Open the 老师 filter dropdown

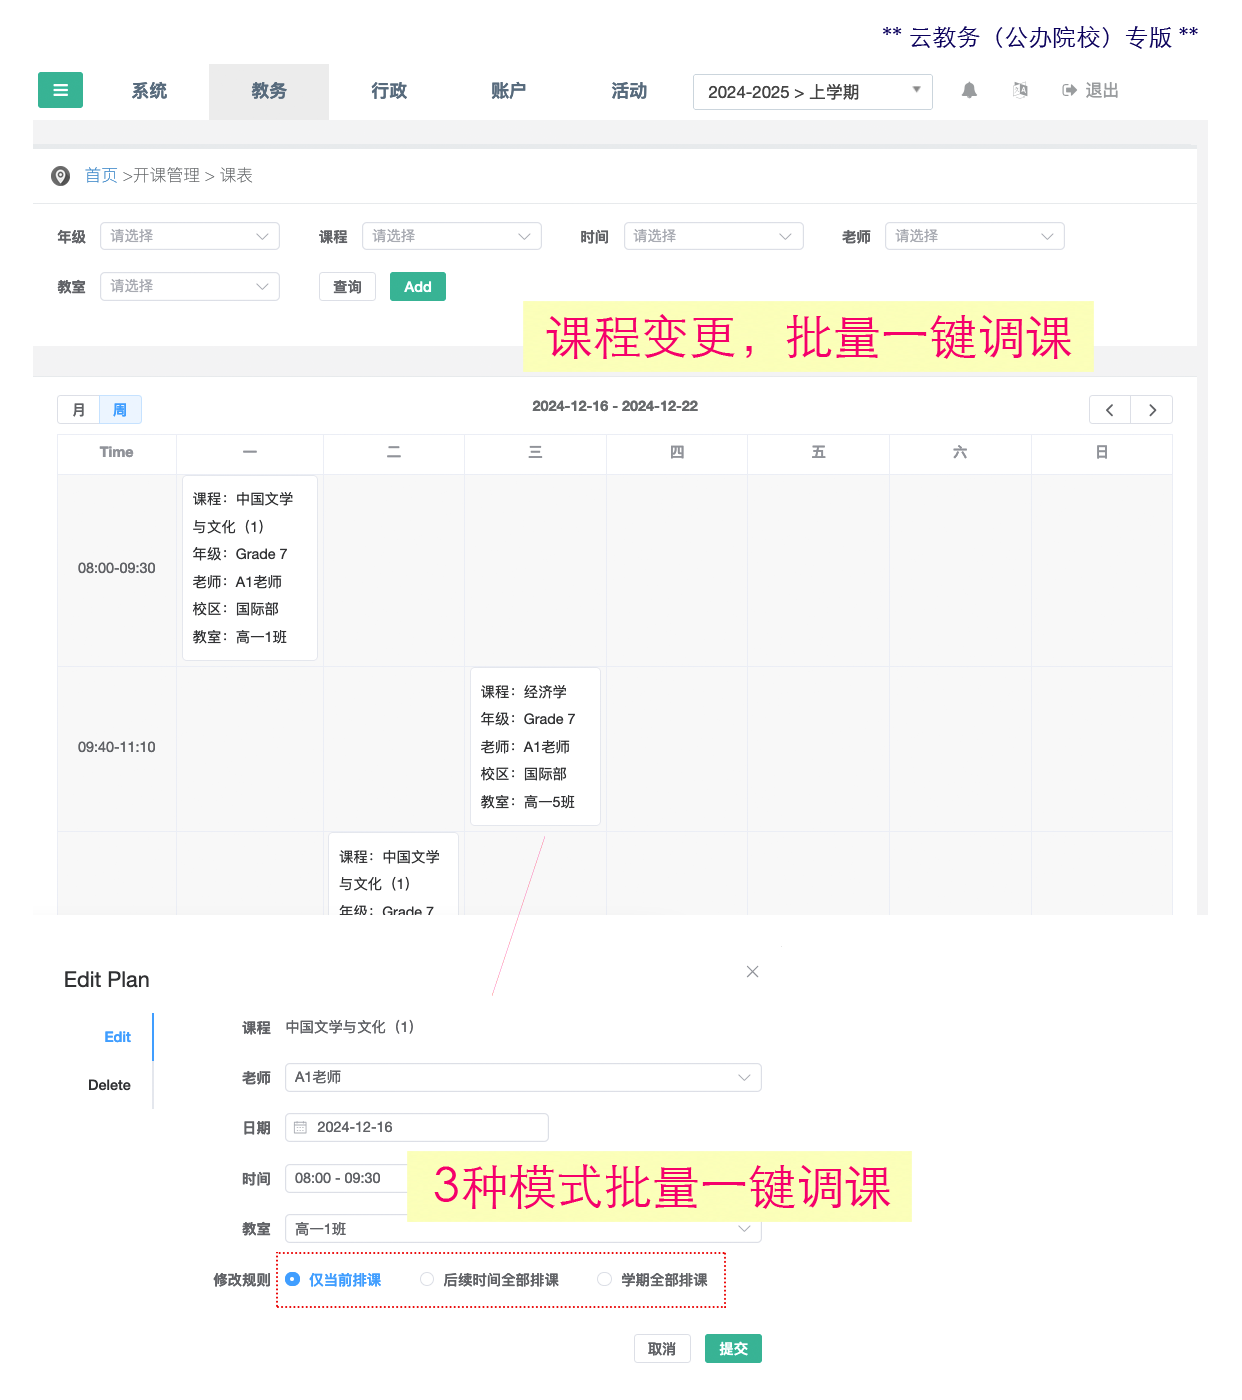[x=975, y=236]
